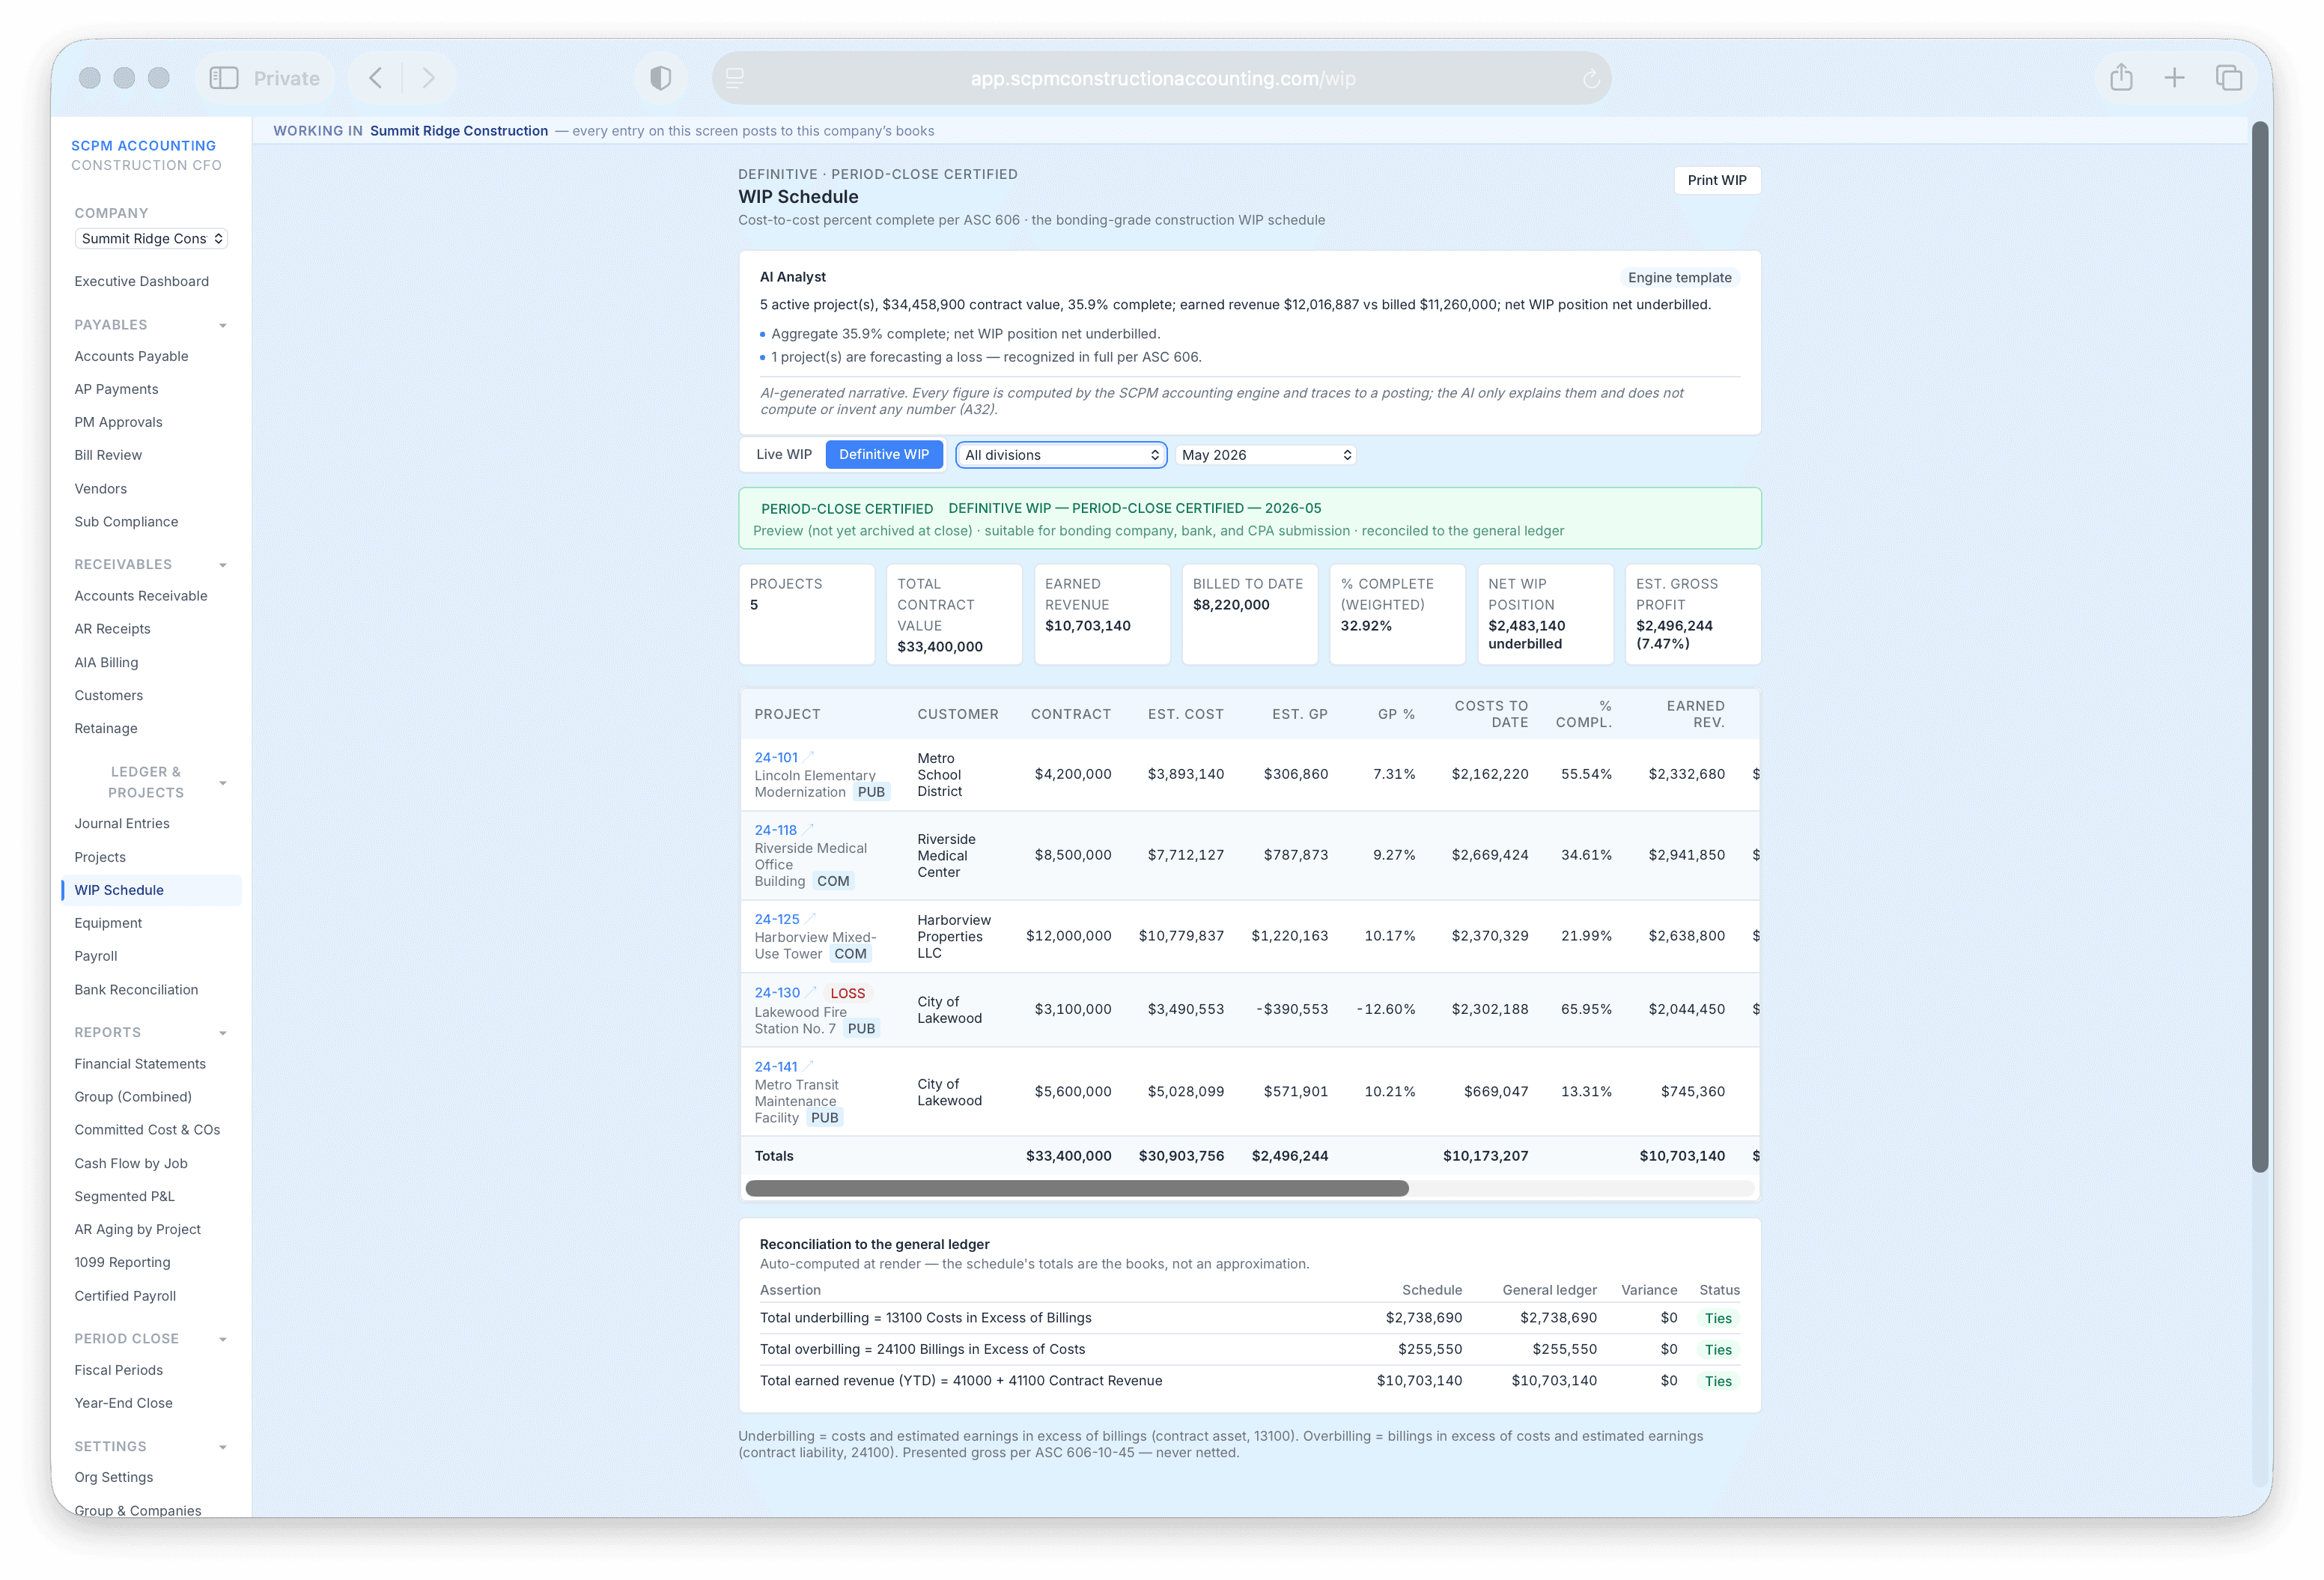
Task: Click the Ties status for total overbilling
Action: coord(1718,1349)
